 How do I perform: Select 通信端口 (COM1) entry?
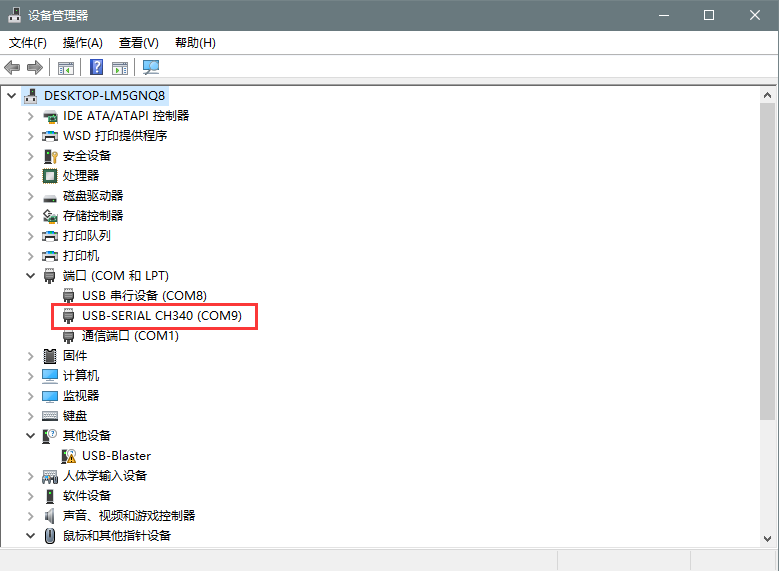pyautogui.click(x=130, y=336)
